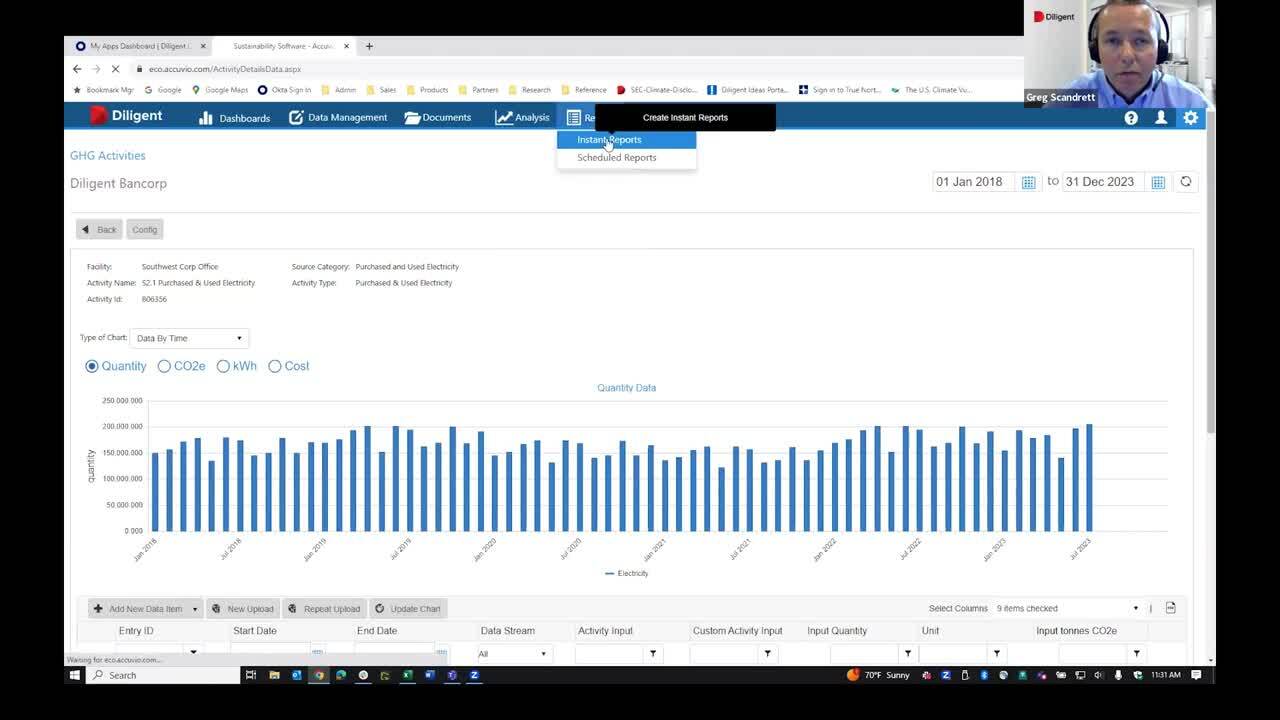1280x720 pixels.
Task: Click the Repeat Upload button
Action: [324, 608]
